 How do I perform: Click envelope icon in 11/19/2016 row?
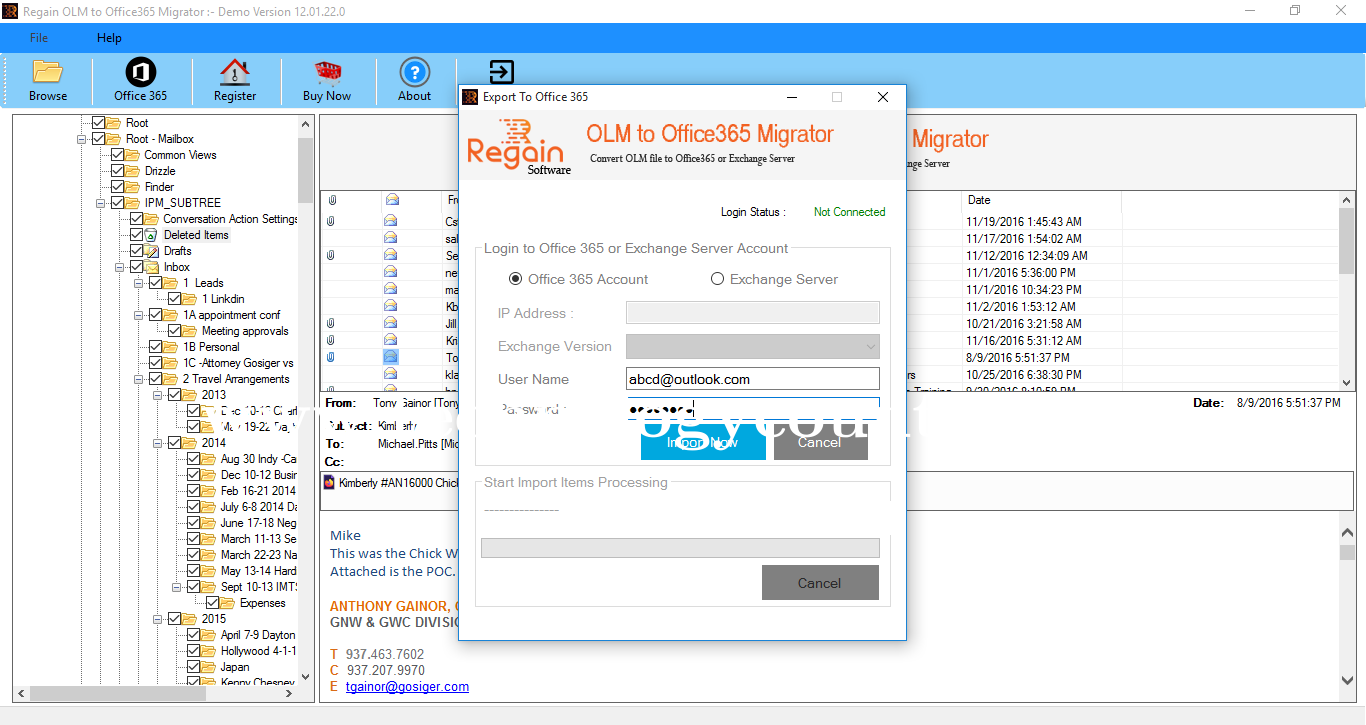point(391,221)
